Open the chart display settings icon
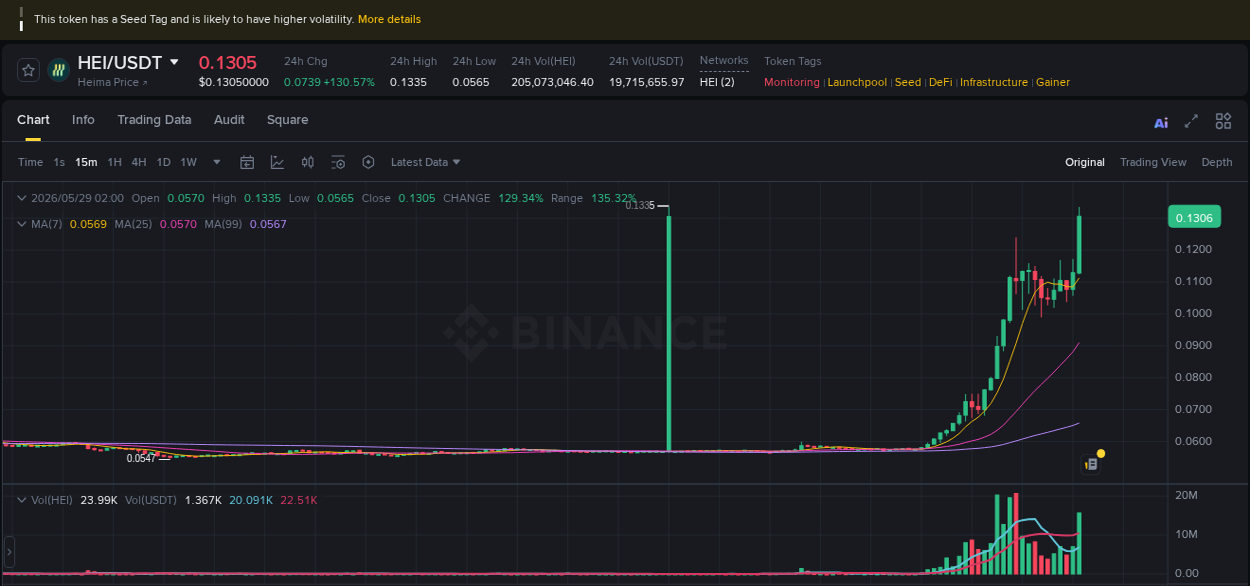The height and width of the screenshot is (586, 1250). click(x=338, y=162)
